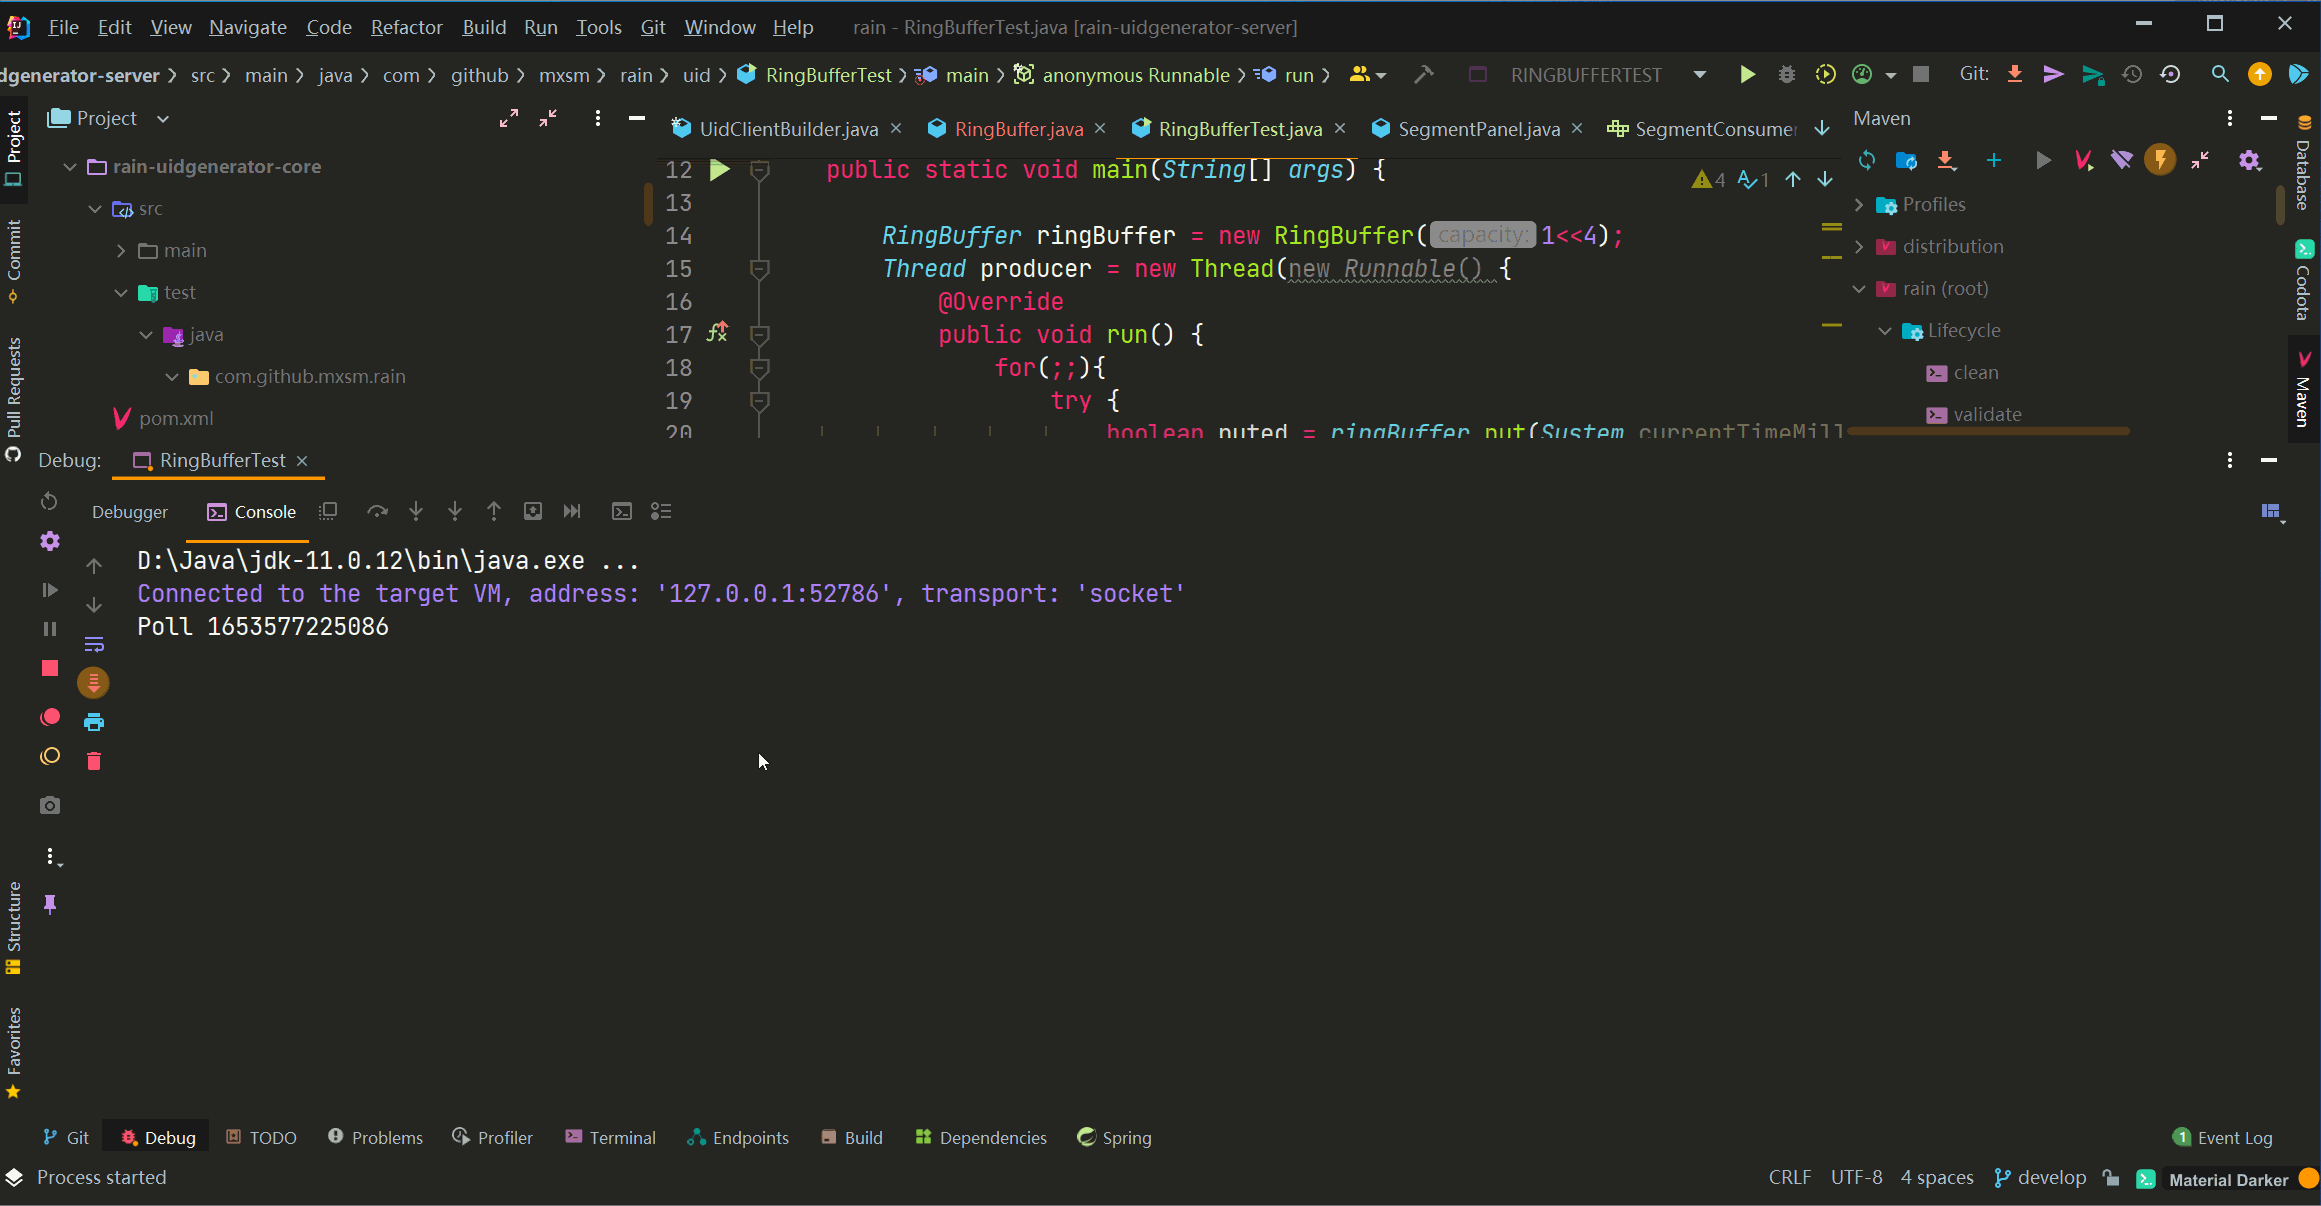Step over the current line in the debugger
Viewport: 2321px width, 1206px height.
pos(378,511)
